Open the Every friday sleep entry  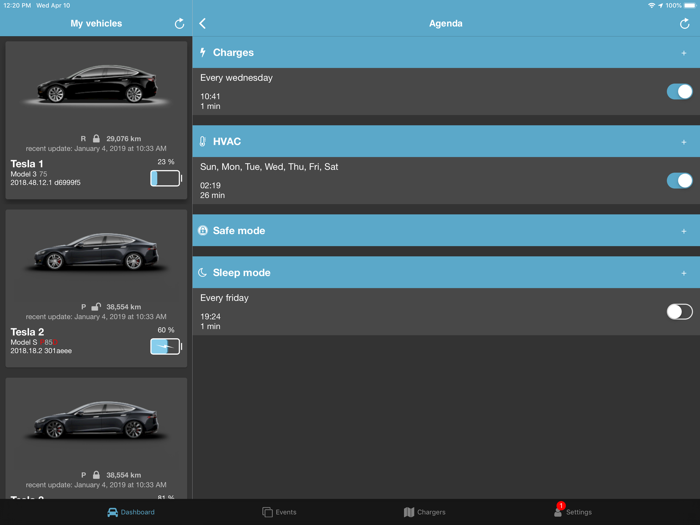pos(446,312)
